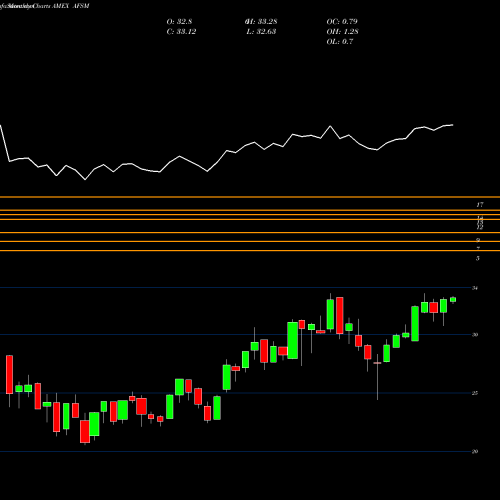500x500 pixels.
Task: Click the doji candle with the longest lower wick
Action: pos(377,363)
